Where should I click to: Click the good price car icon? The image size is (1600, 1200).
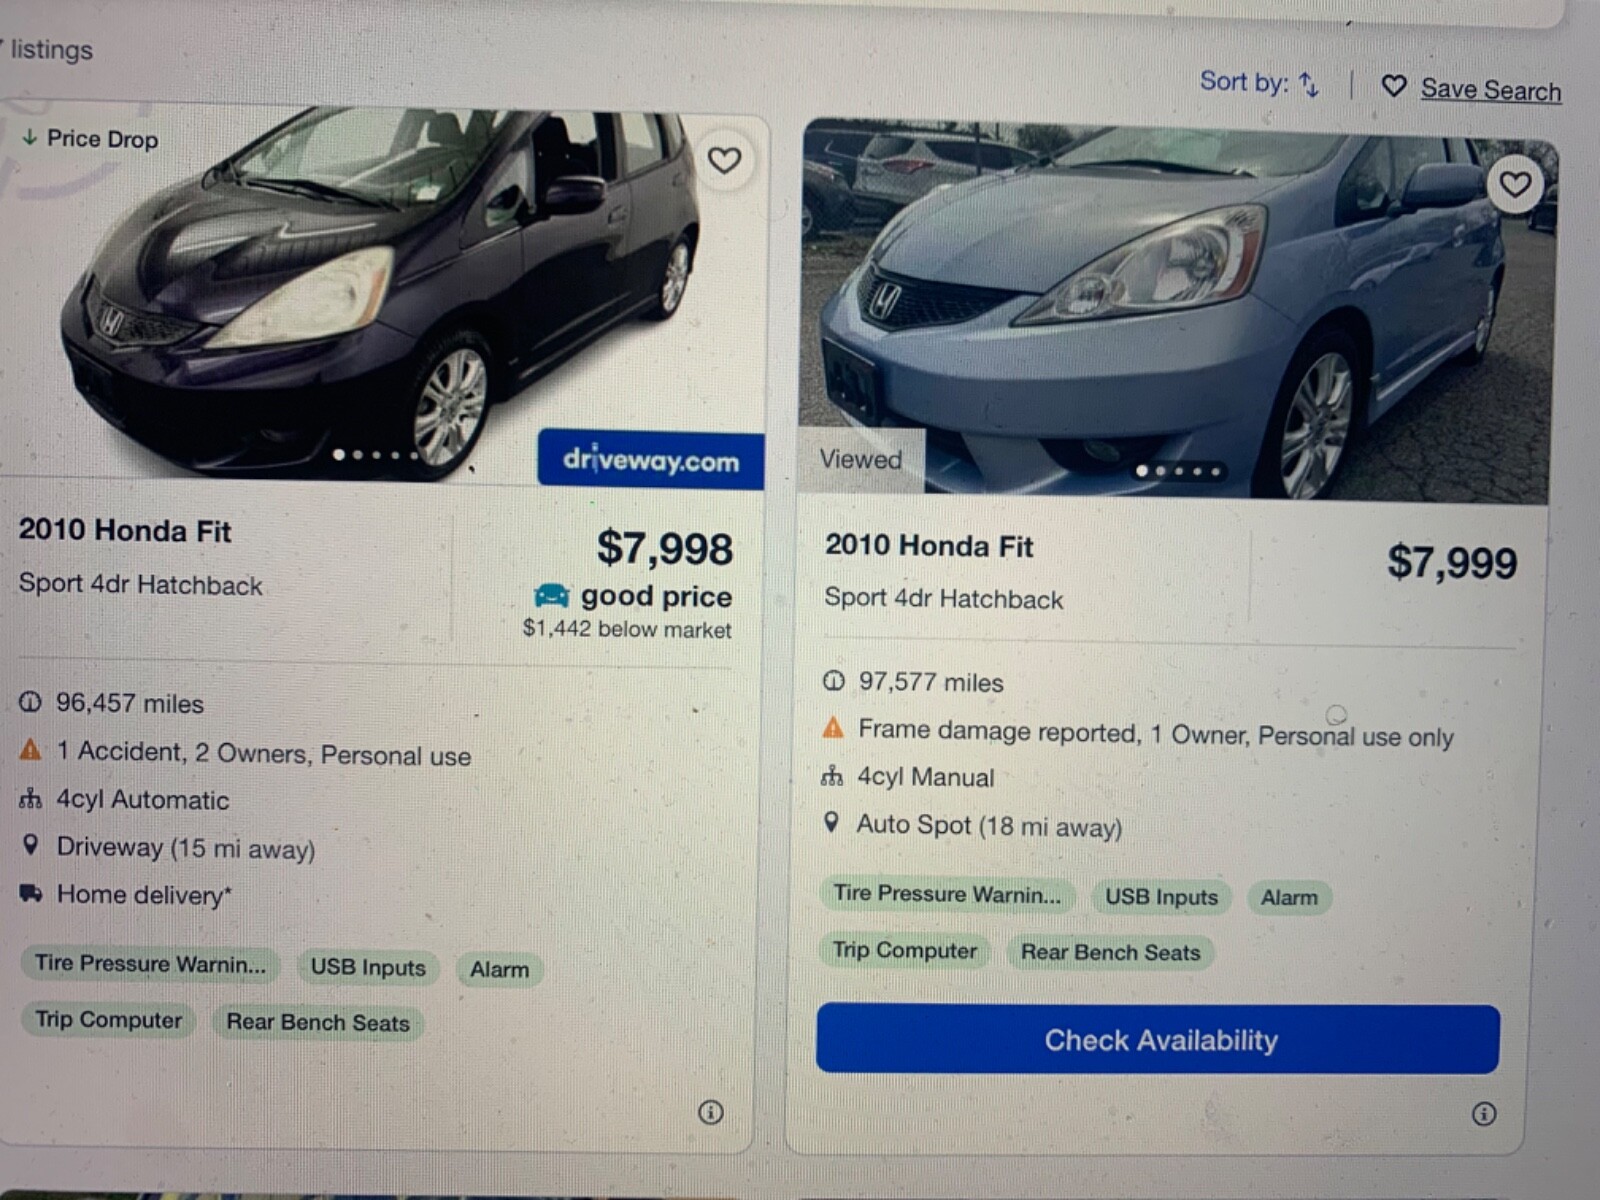click(551, 596)
